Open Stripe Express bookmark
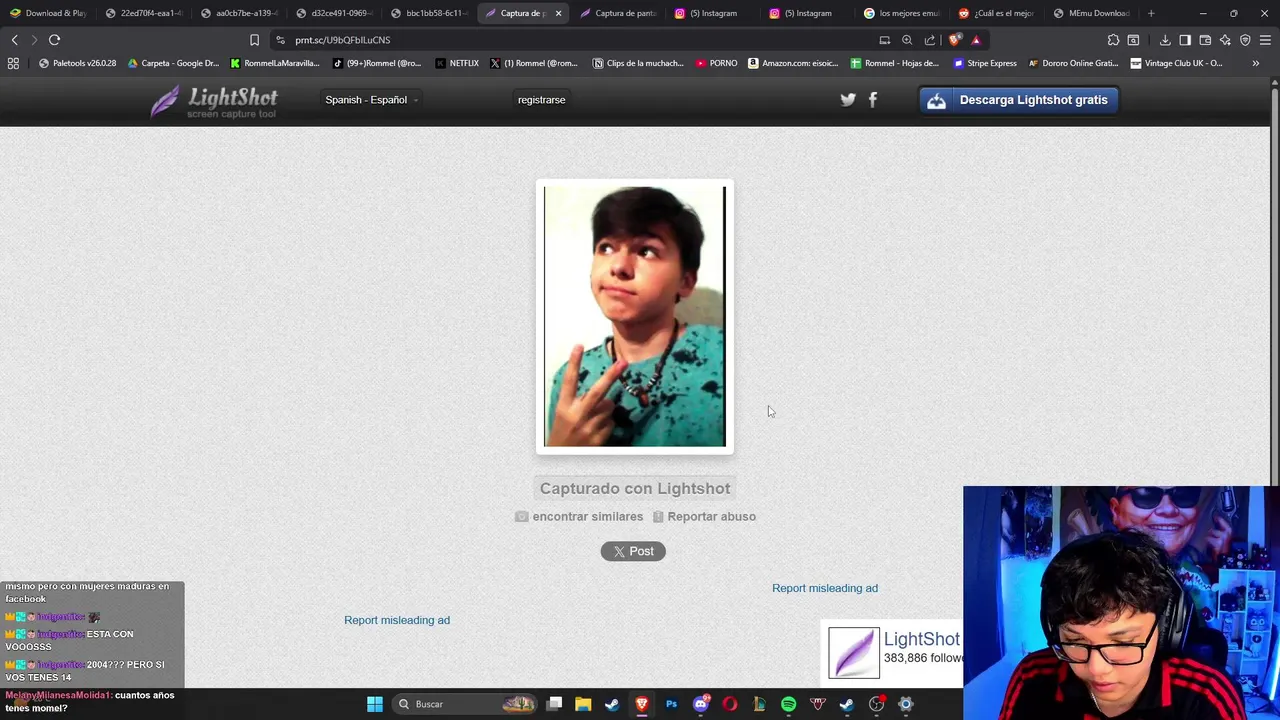 point(985,63)
